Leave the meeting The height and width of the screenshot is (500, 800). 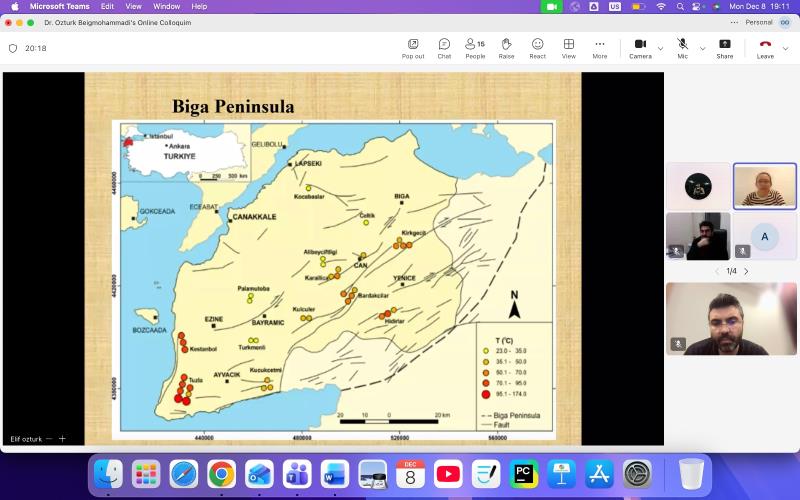tap(765, 48)
